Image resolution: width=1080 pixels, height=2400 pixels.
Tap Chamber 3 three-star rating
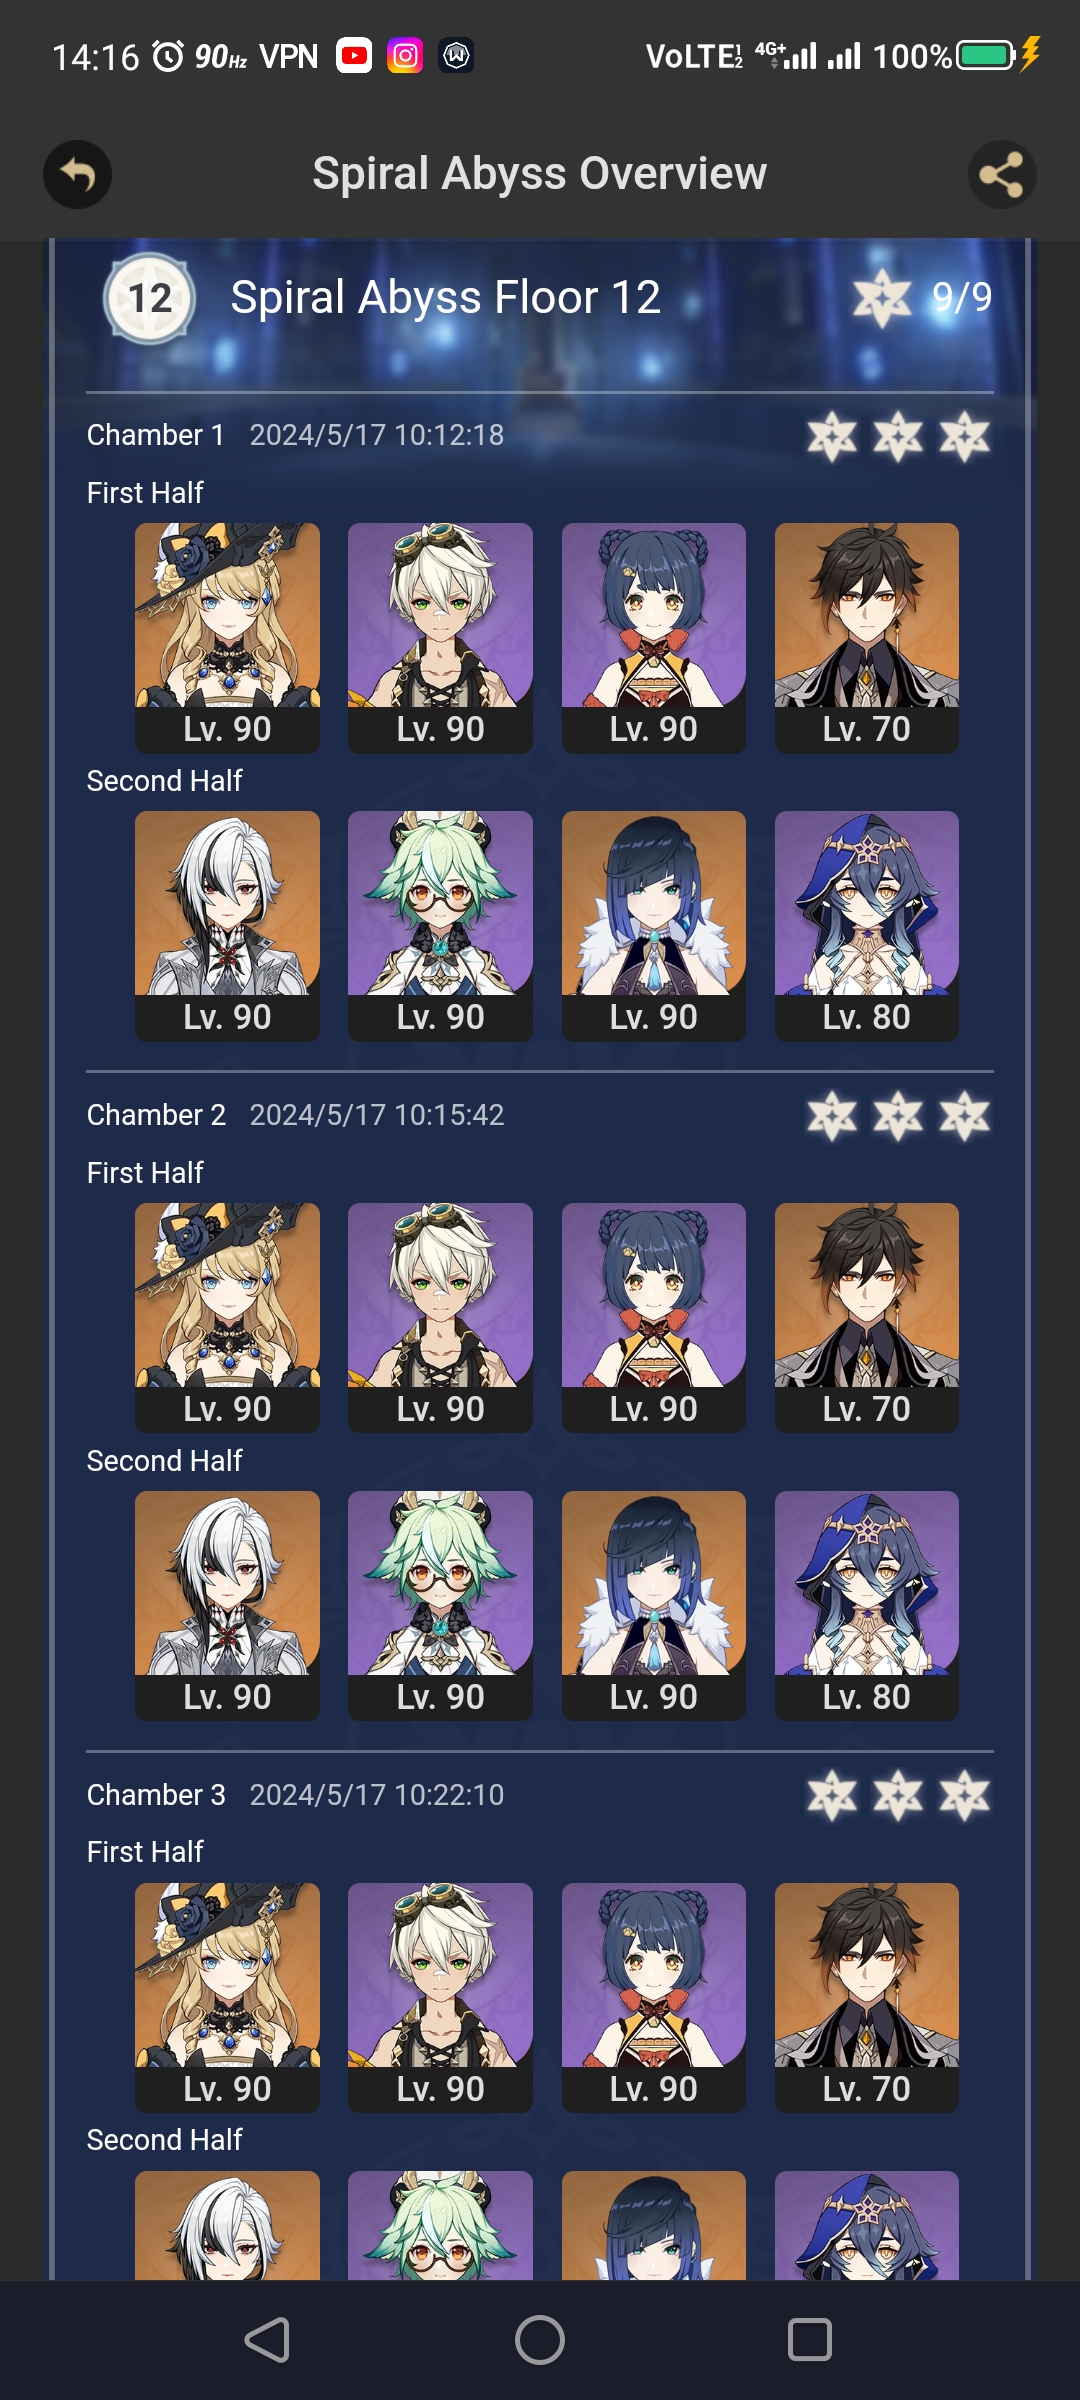point(898,1796)
